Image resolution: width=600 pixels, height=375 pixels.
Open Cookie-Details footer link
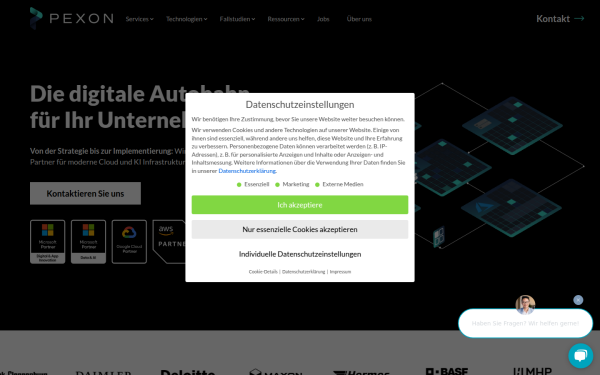263,272
